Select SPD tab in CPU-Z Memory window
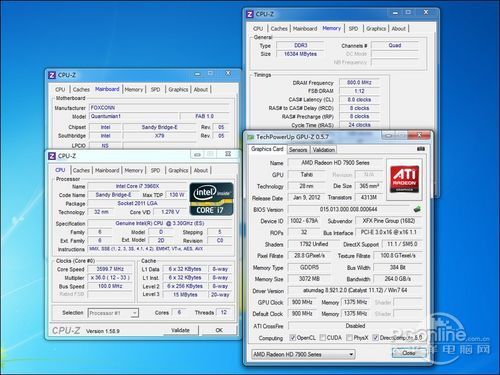Image resolution: width=500 pixels, height=375 pixels. (353, 29)
